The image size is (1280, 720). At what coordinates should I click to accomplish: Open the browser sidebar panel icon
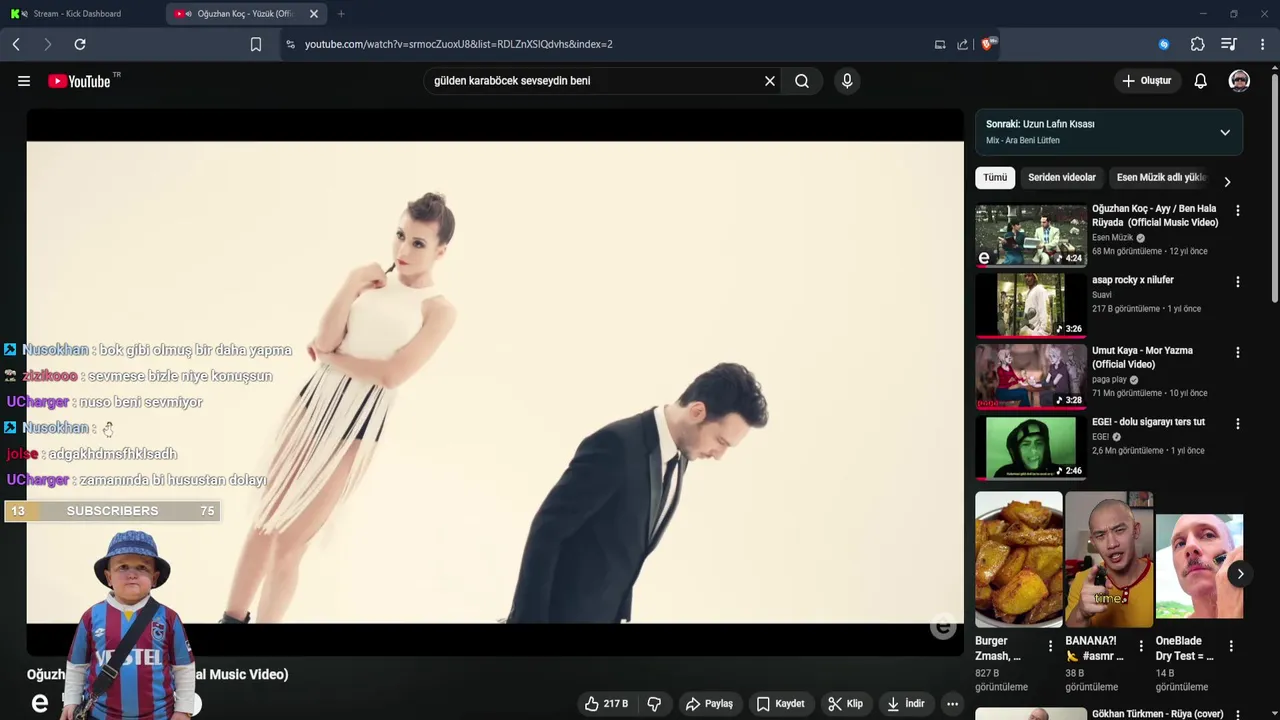pos(940,44)
